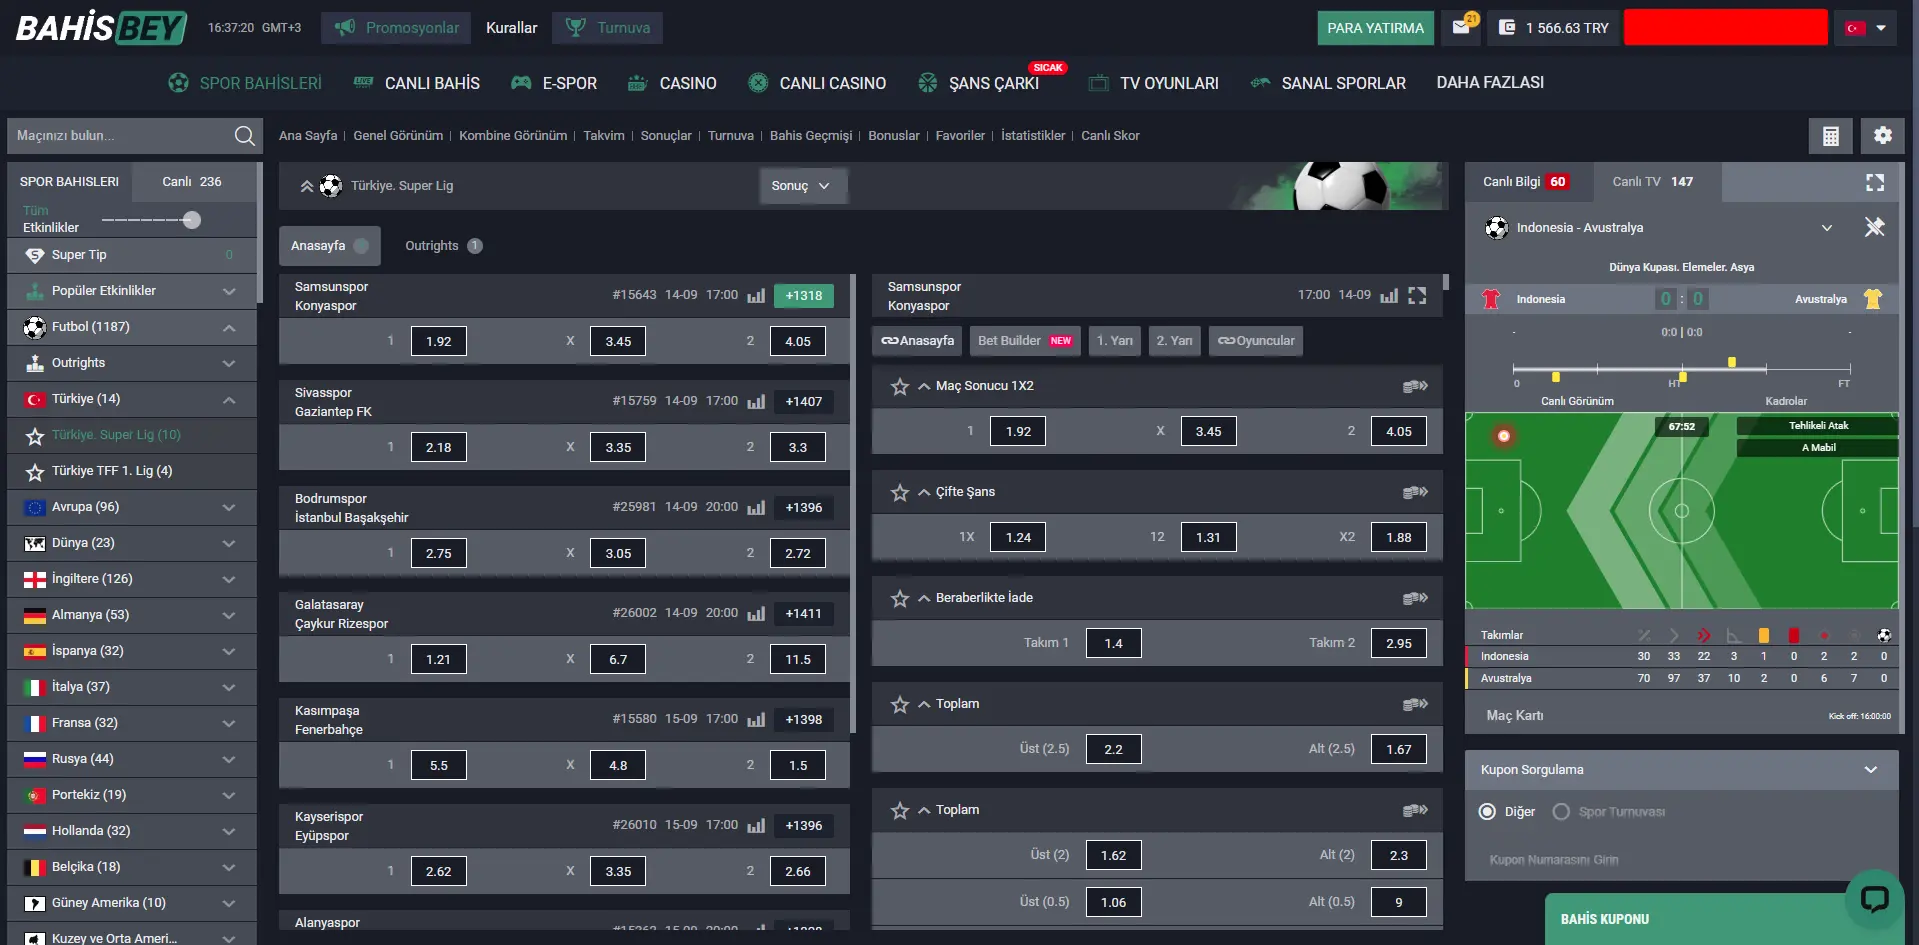The height and width of the screenshot is (945, 1919).
Task: Click collapse arrows beside Türkiye. Super Lig
Action: coord(307,186)
